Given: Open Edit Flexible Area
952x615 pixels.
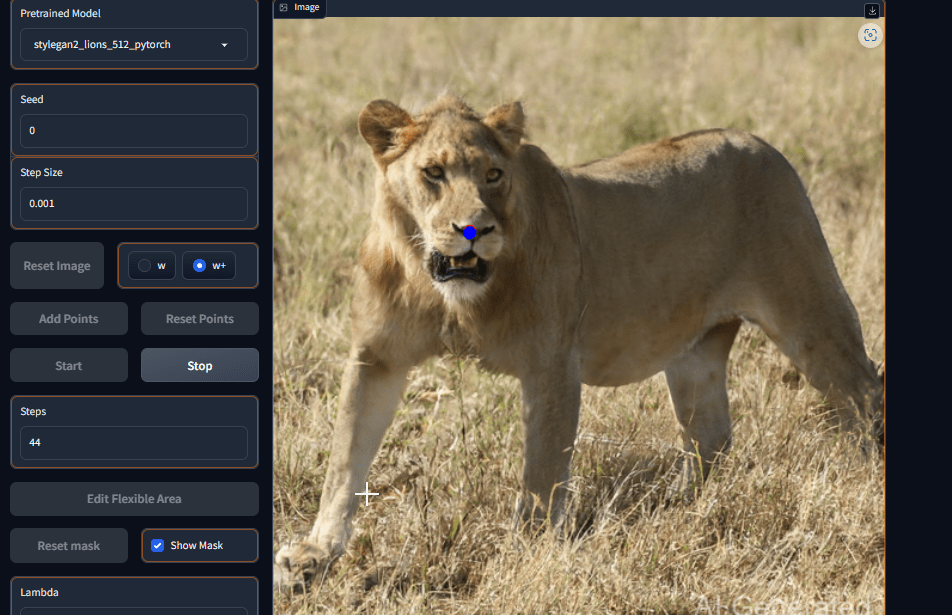Looking at the screenshot, I should [134, 498].
